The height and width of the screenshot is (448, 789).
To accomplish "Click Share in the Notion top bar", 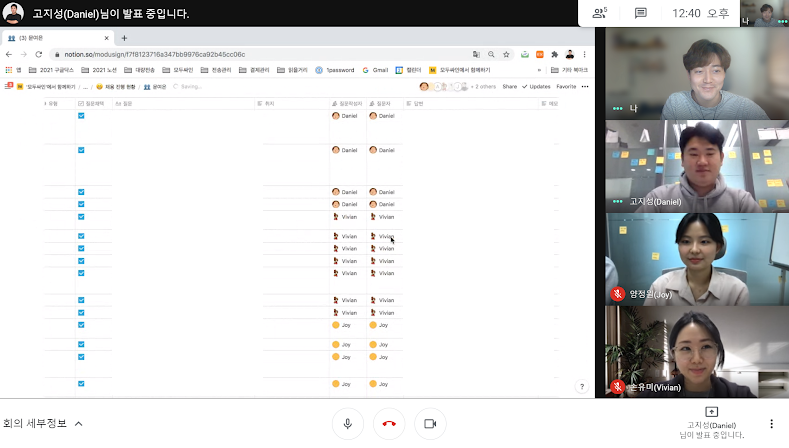I will coord(509,87).
